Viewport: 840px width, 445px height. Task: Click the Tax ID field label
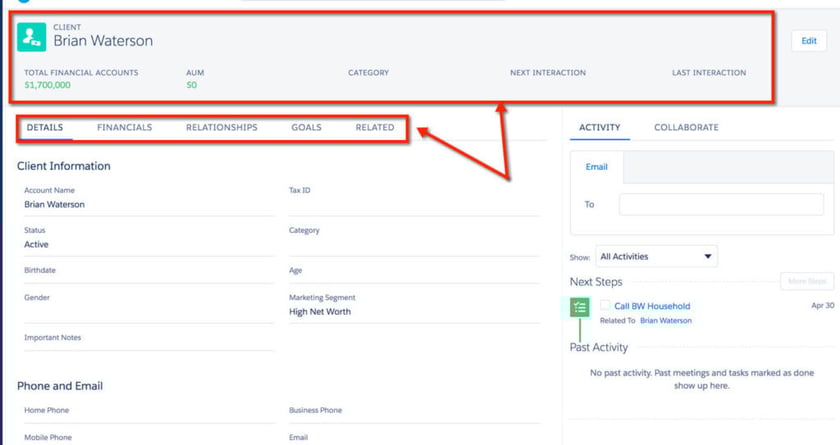click(299, 190)
